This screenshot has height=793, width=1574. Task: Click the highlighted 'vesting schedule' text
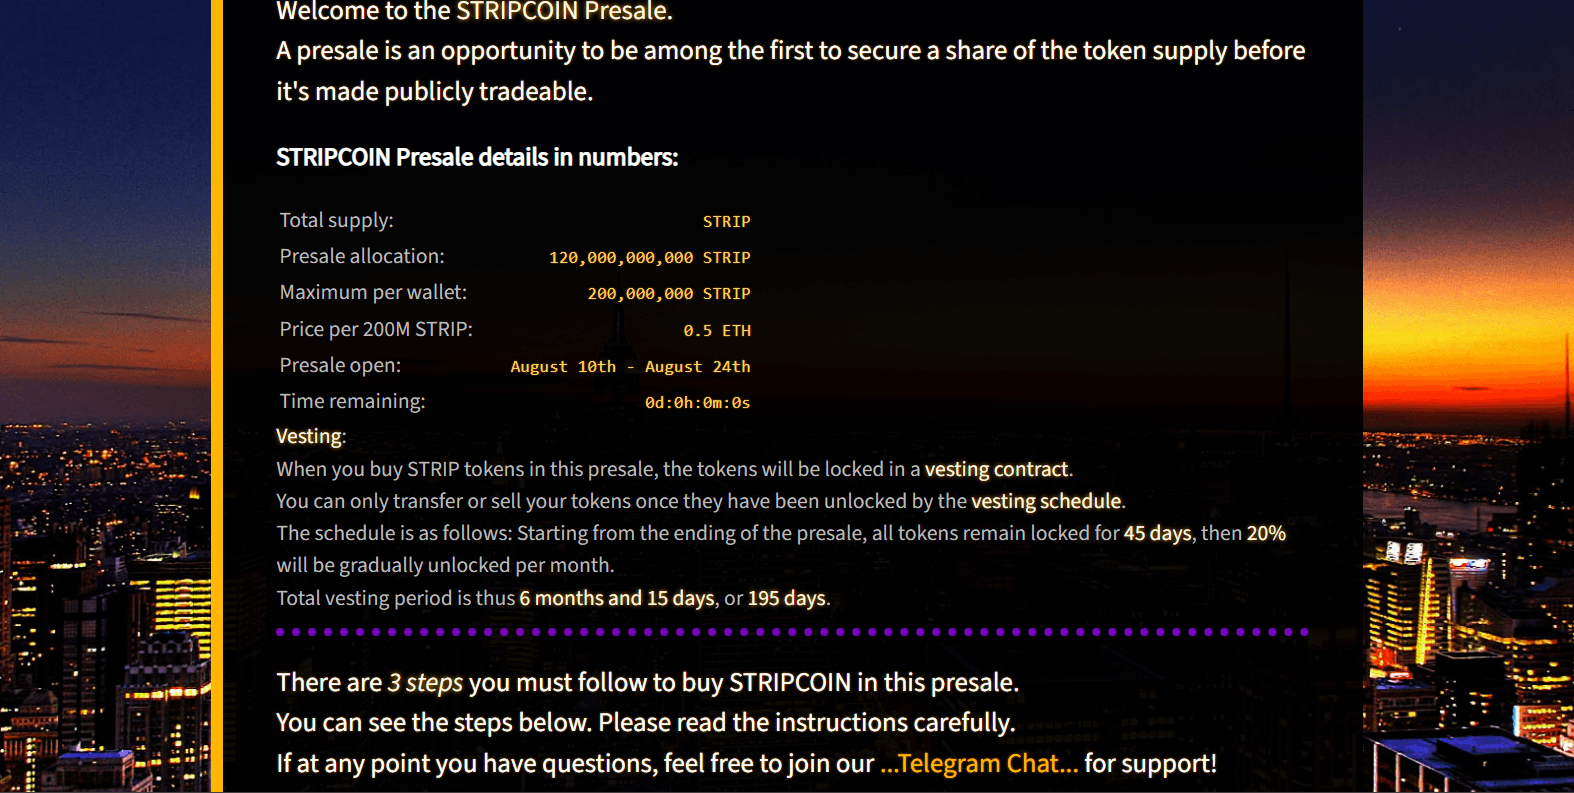[1046, 501]
